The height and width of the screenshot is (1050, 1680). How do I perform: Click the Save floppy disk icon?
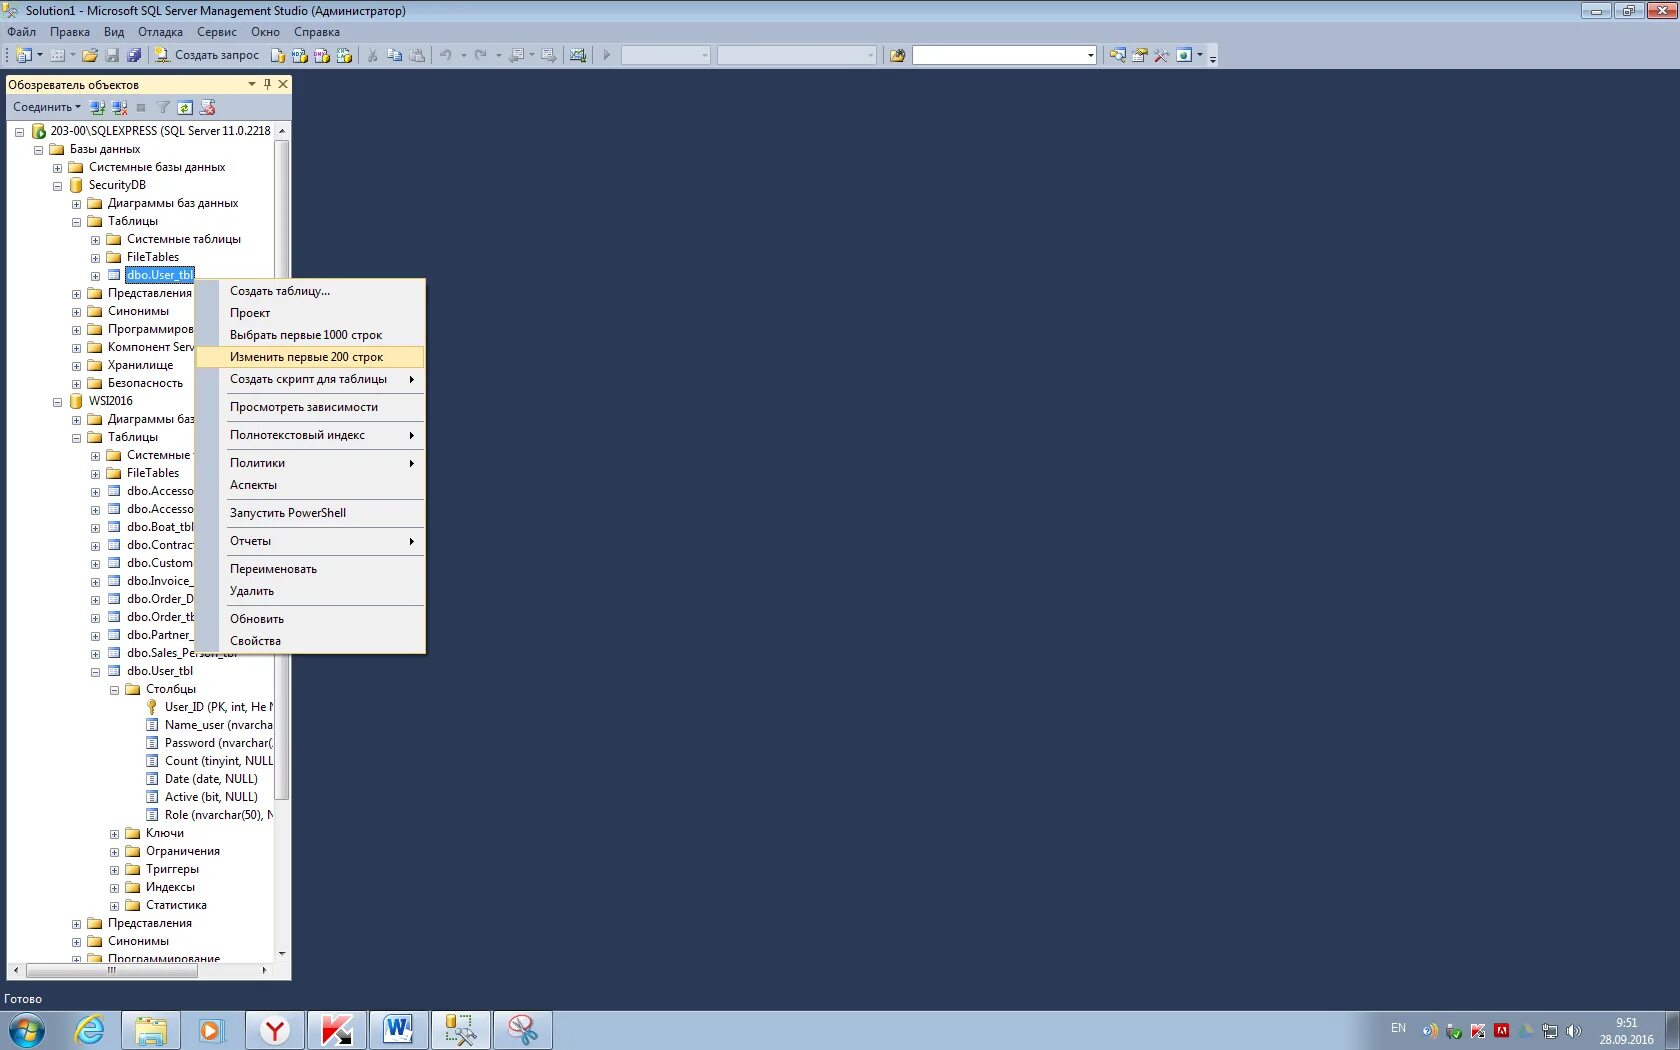click(112, 55)
